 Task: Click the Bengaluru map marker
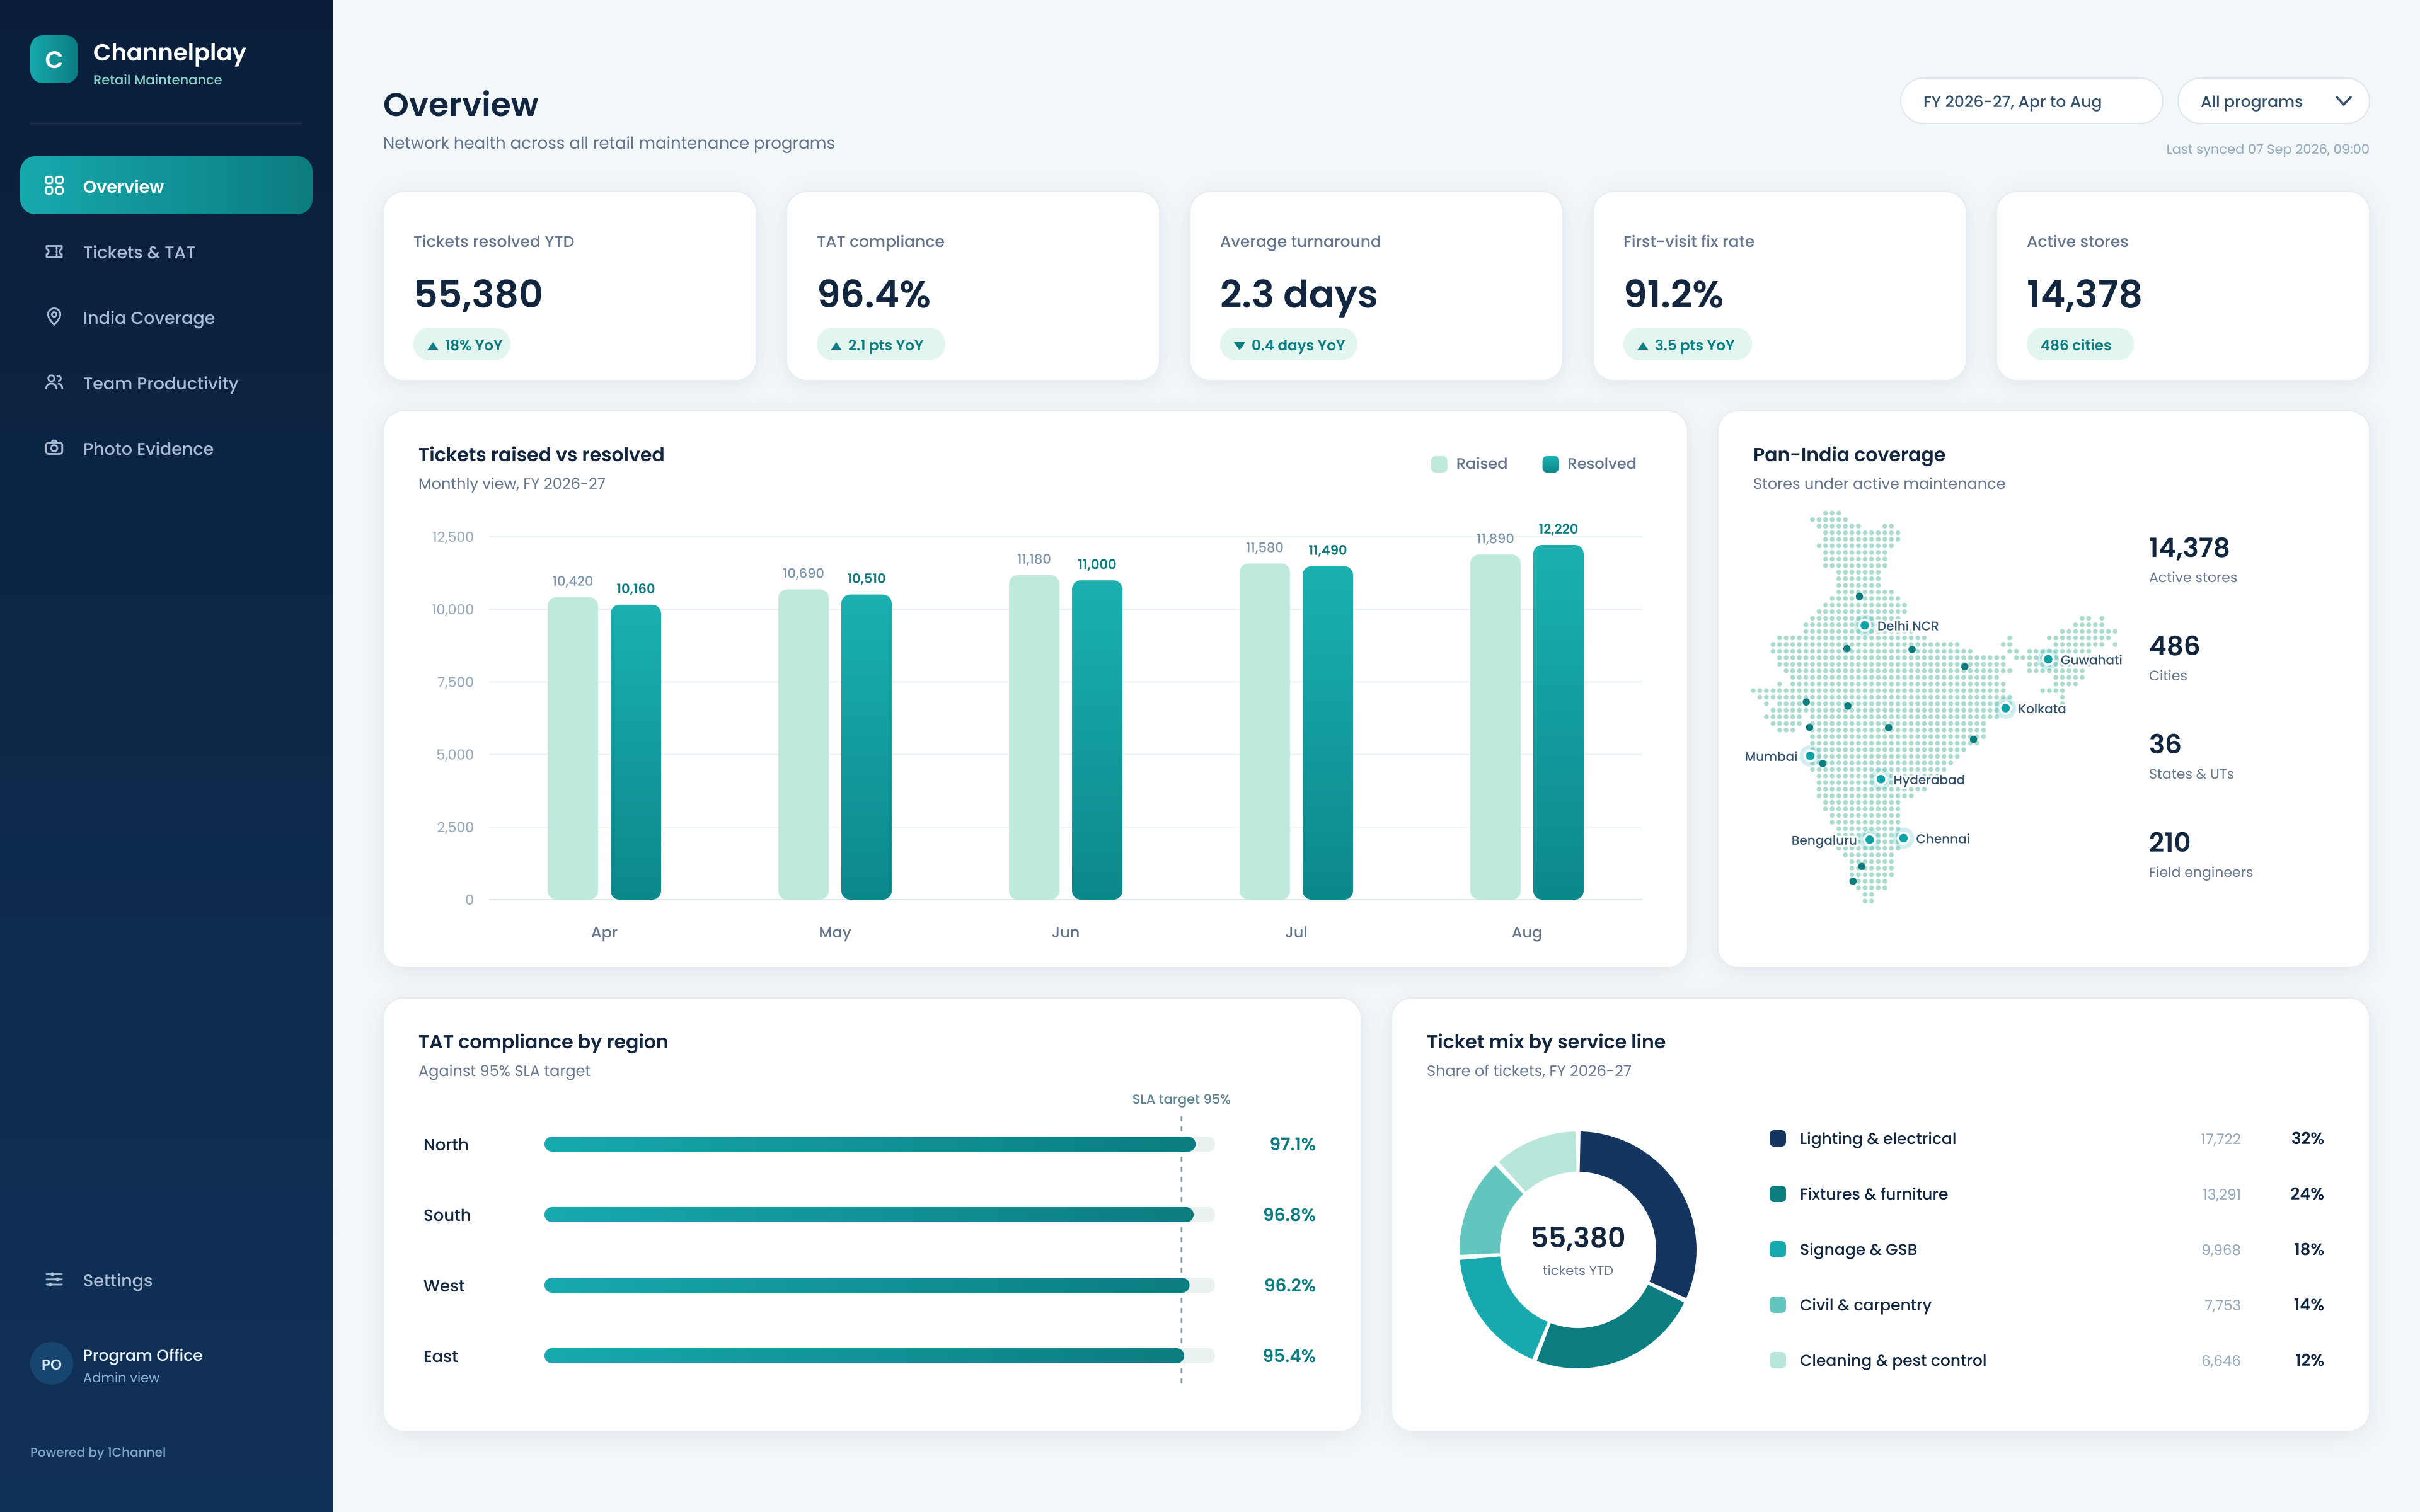tap(1869, 840)
